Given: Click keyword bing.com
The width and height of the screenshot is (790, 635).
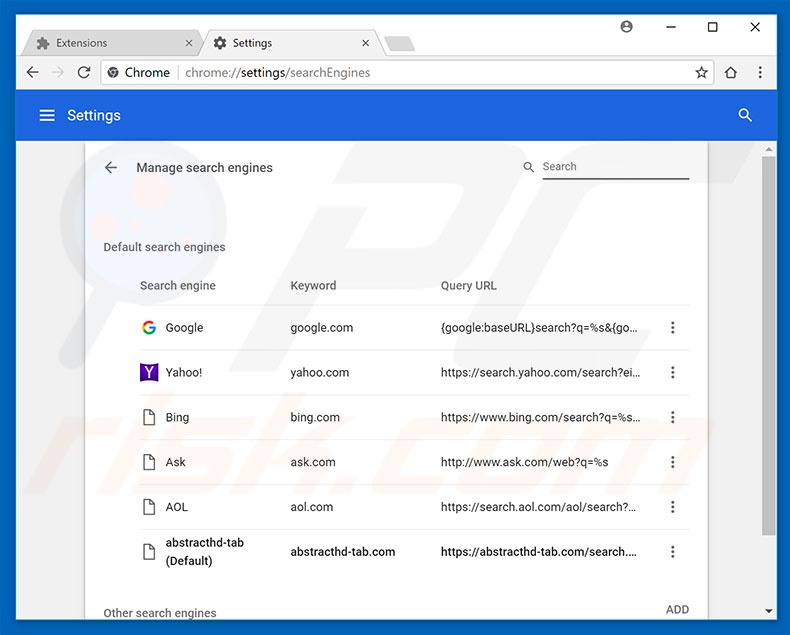Looking at the screenshot, I should 315,417.
